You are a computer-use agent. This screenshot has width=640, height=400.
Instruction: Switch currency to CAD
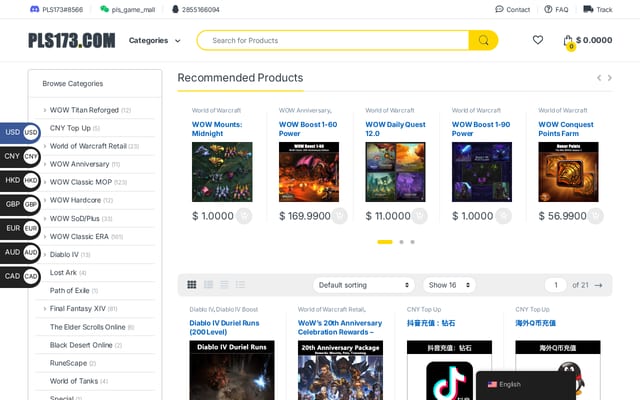point(20,276)
